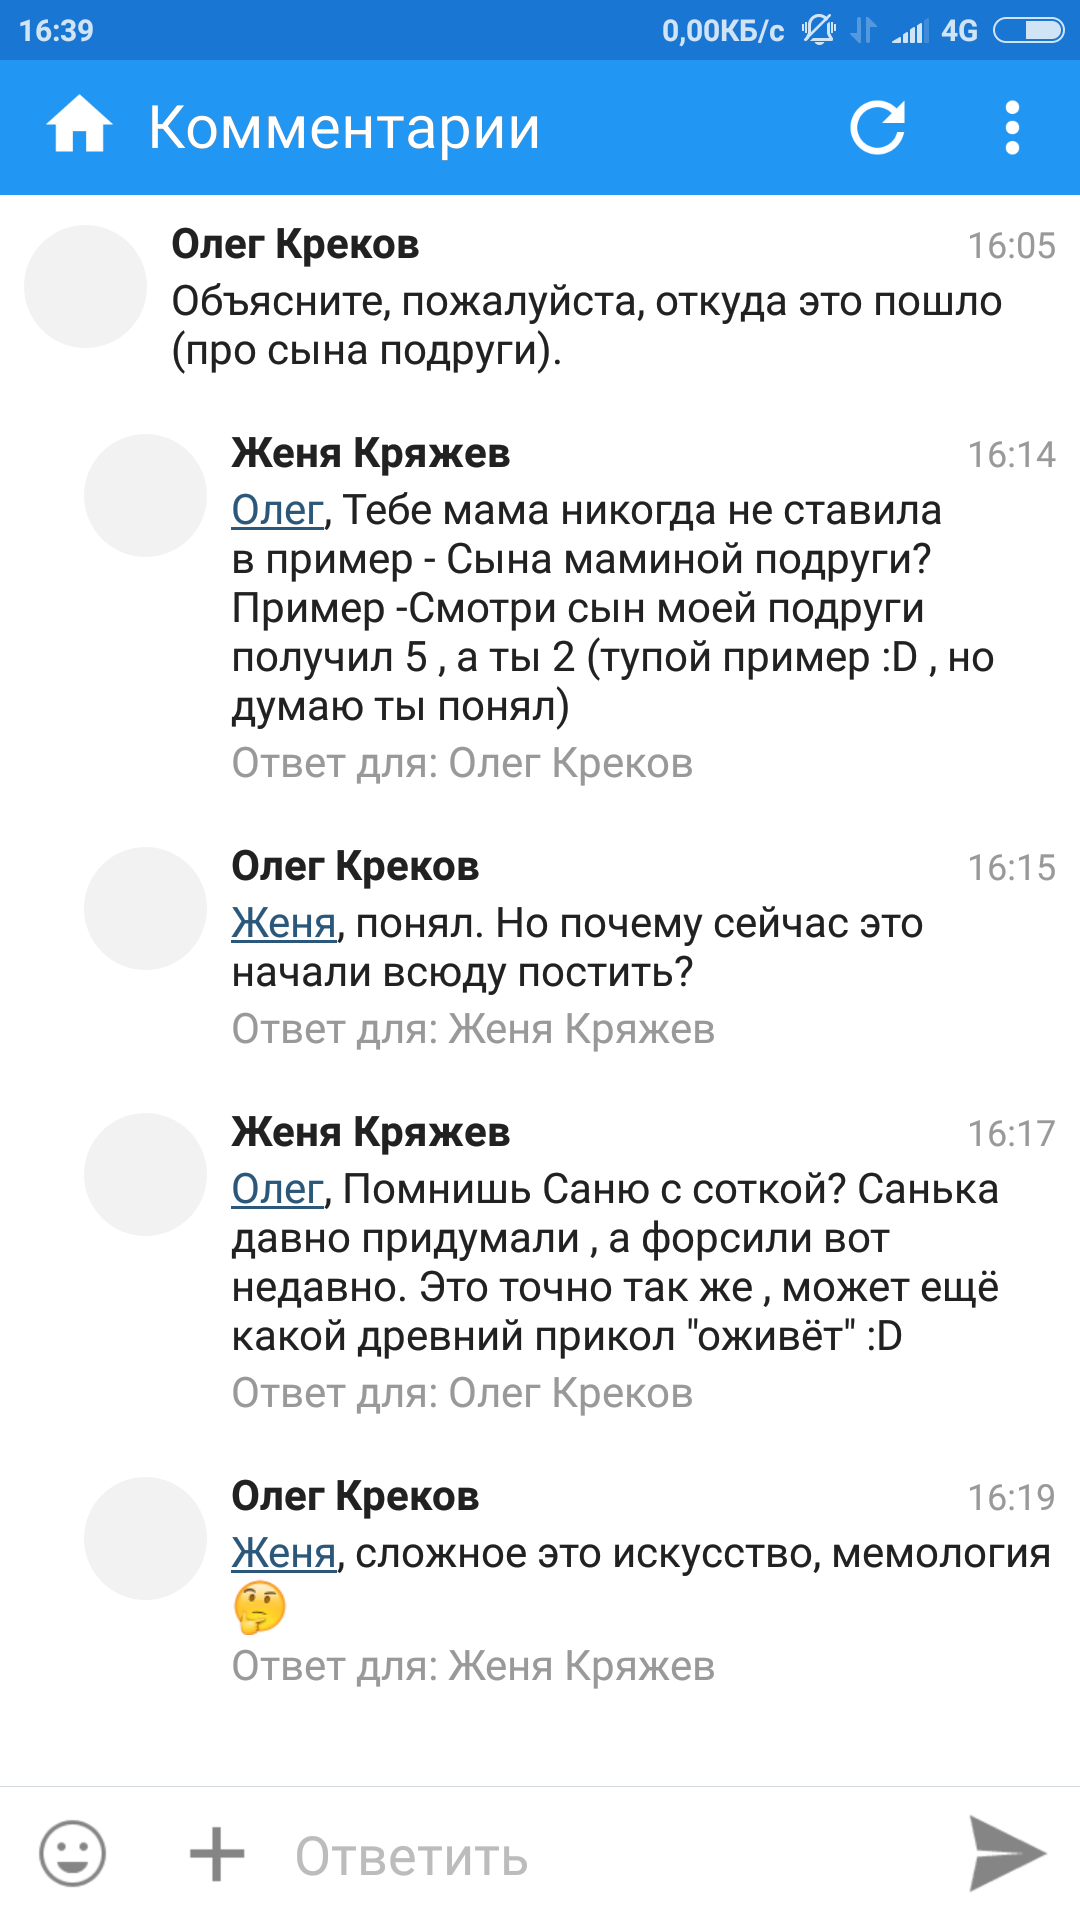Open avatar of 16:05 comment by Олег Креков
Screen dimensions: 1080x1920
(x=85, y=286)
